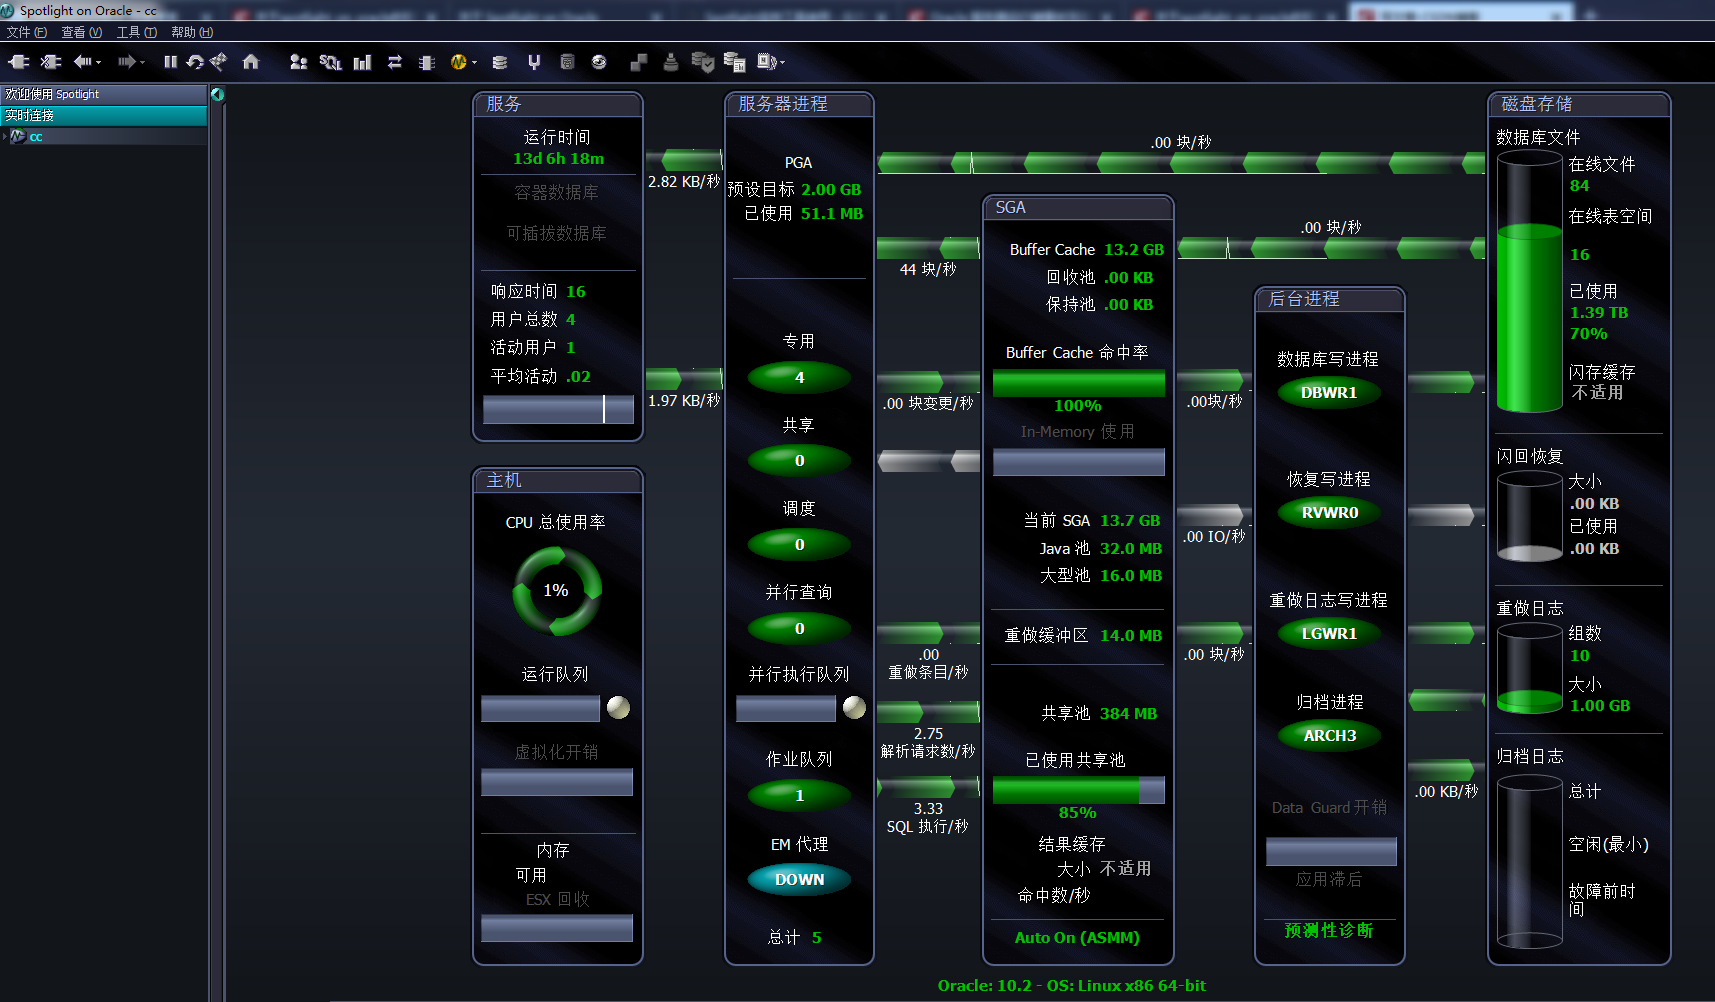Go back with the left arrow icon
Viewport: 1715px width, 1002px height.
pyautogui.click(x=83, y=62)
